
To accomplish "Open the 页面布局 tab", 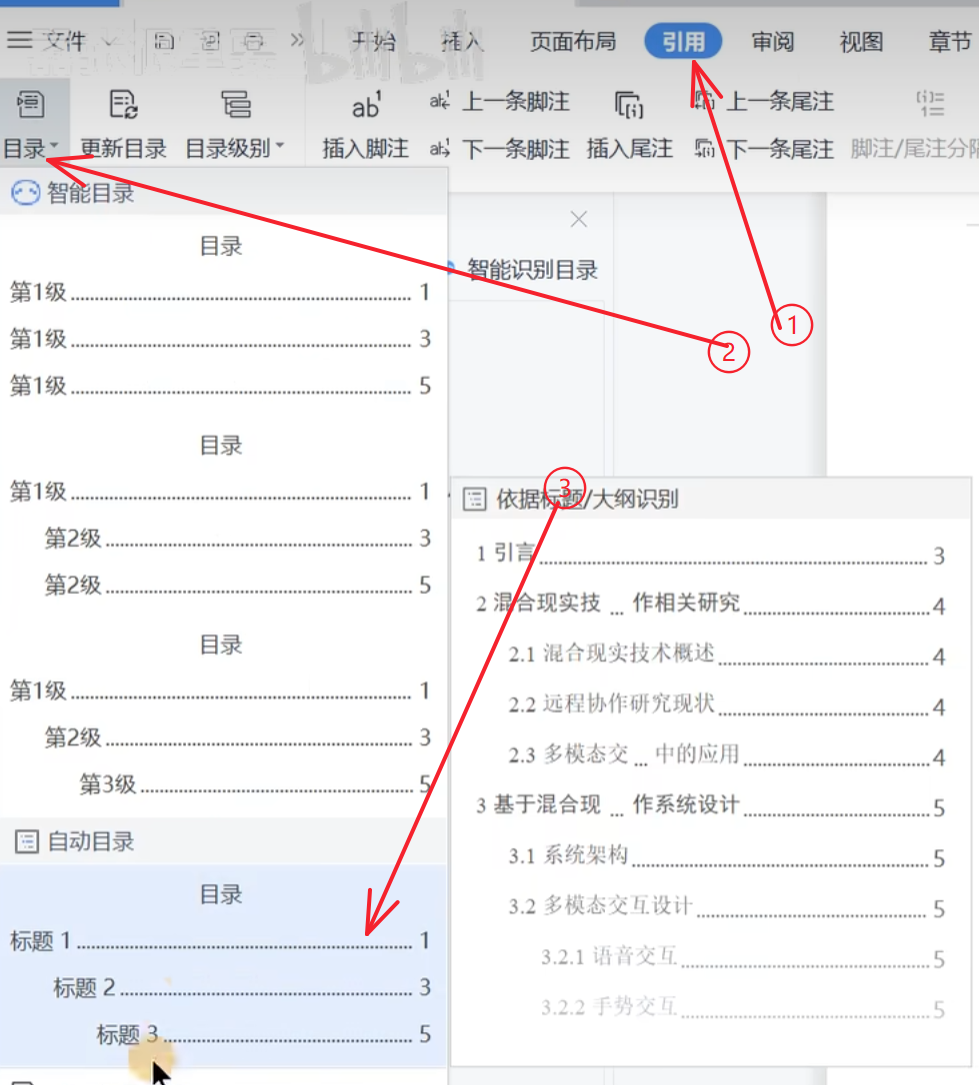I will [x=573, y=42].
